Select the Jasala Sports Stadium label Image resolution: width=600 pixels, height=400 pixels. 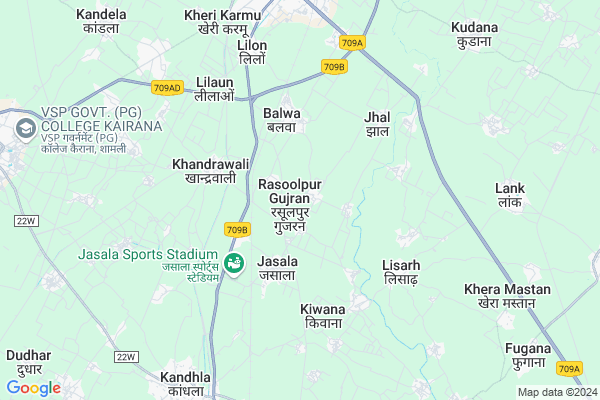(148, 254)
